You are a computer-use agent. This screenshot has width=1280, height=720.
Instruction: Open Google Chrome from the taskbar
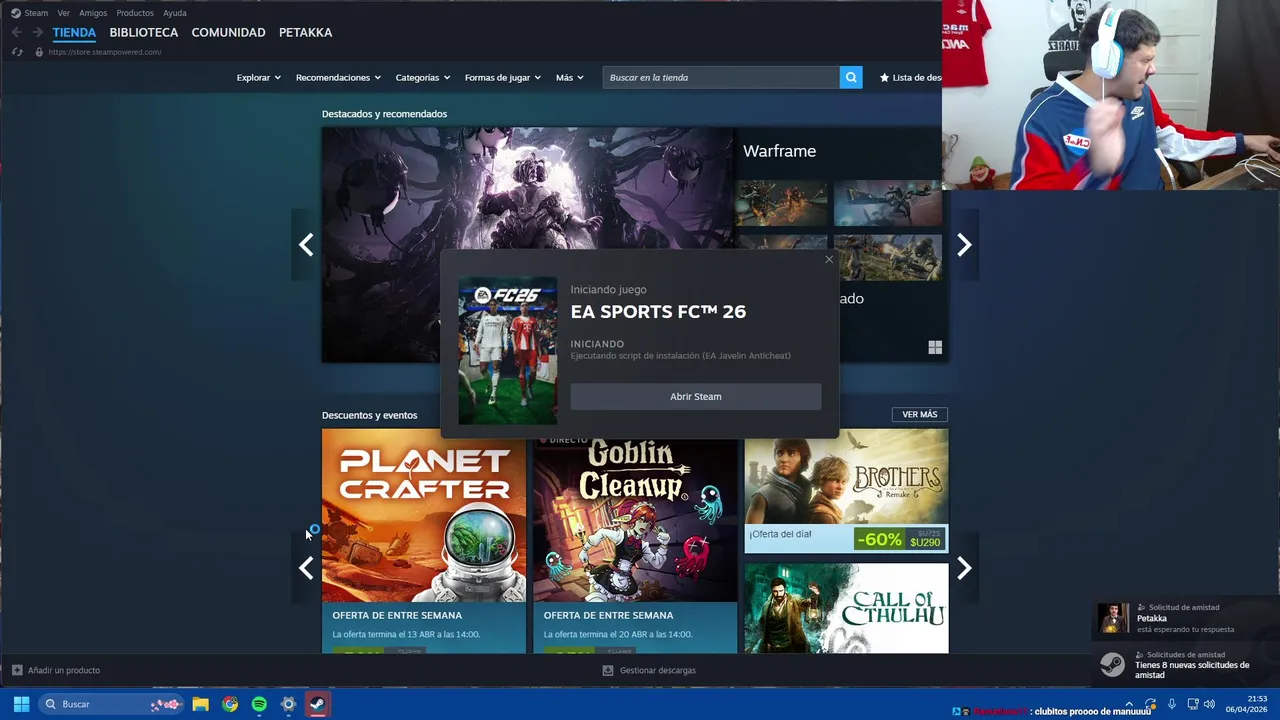[230, 704]
